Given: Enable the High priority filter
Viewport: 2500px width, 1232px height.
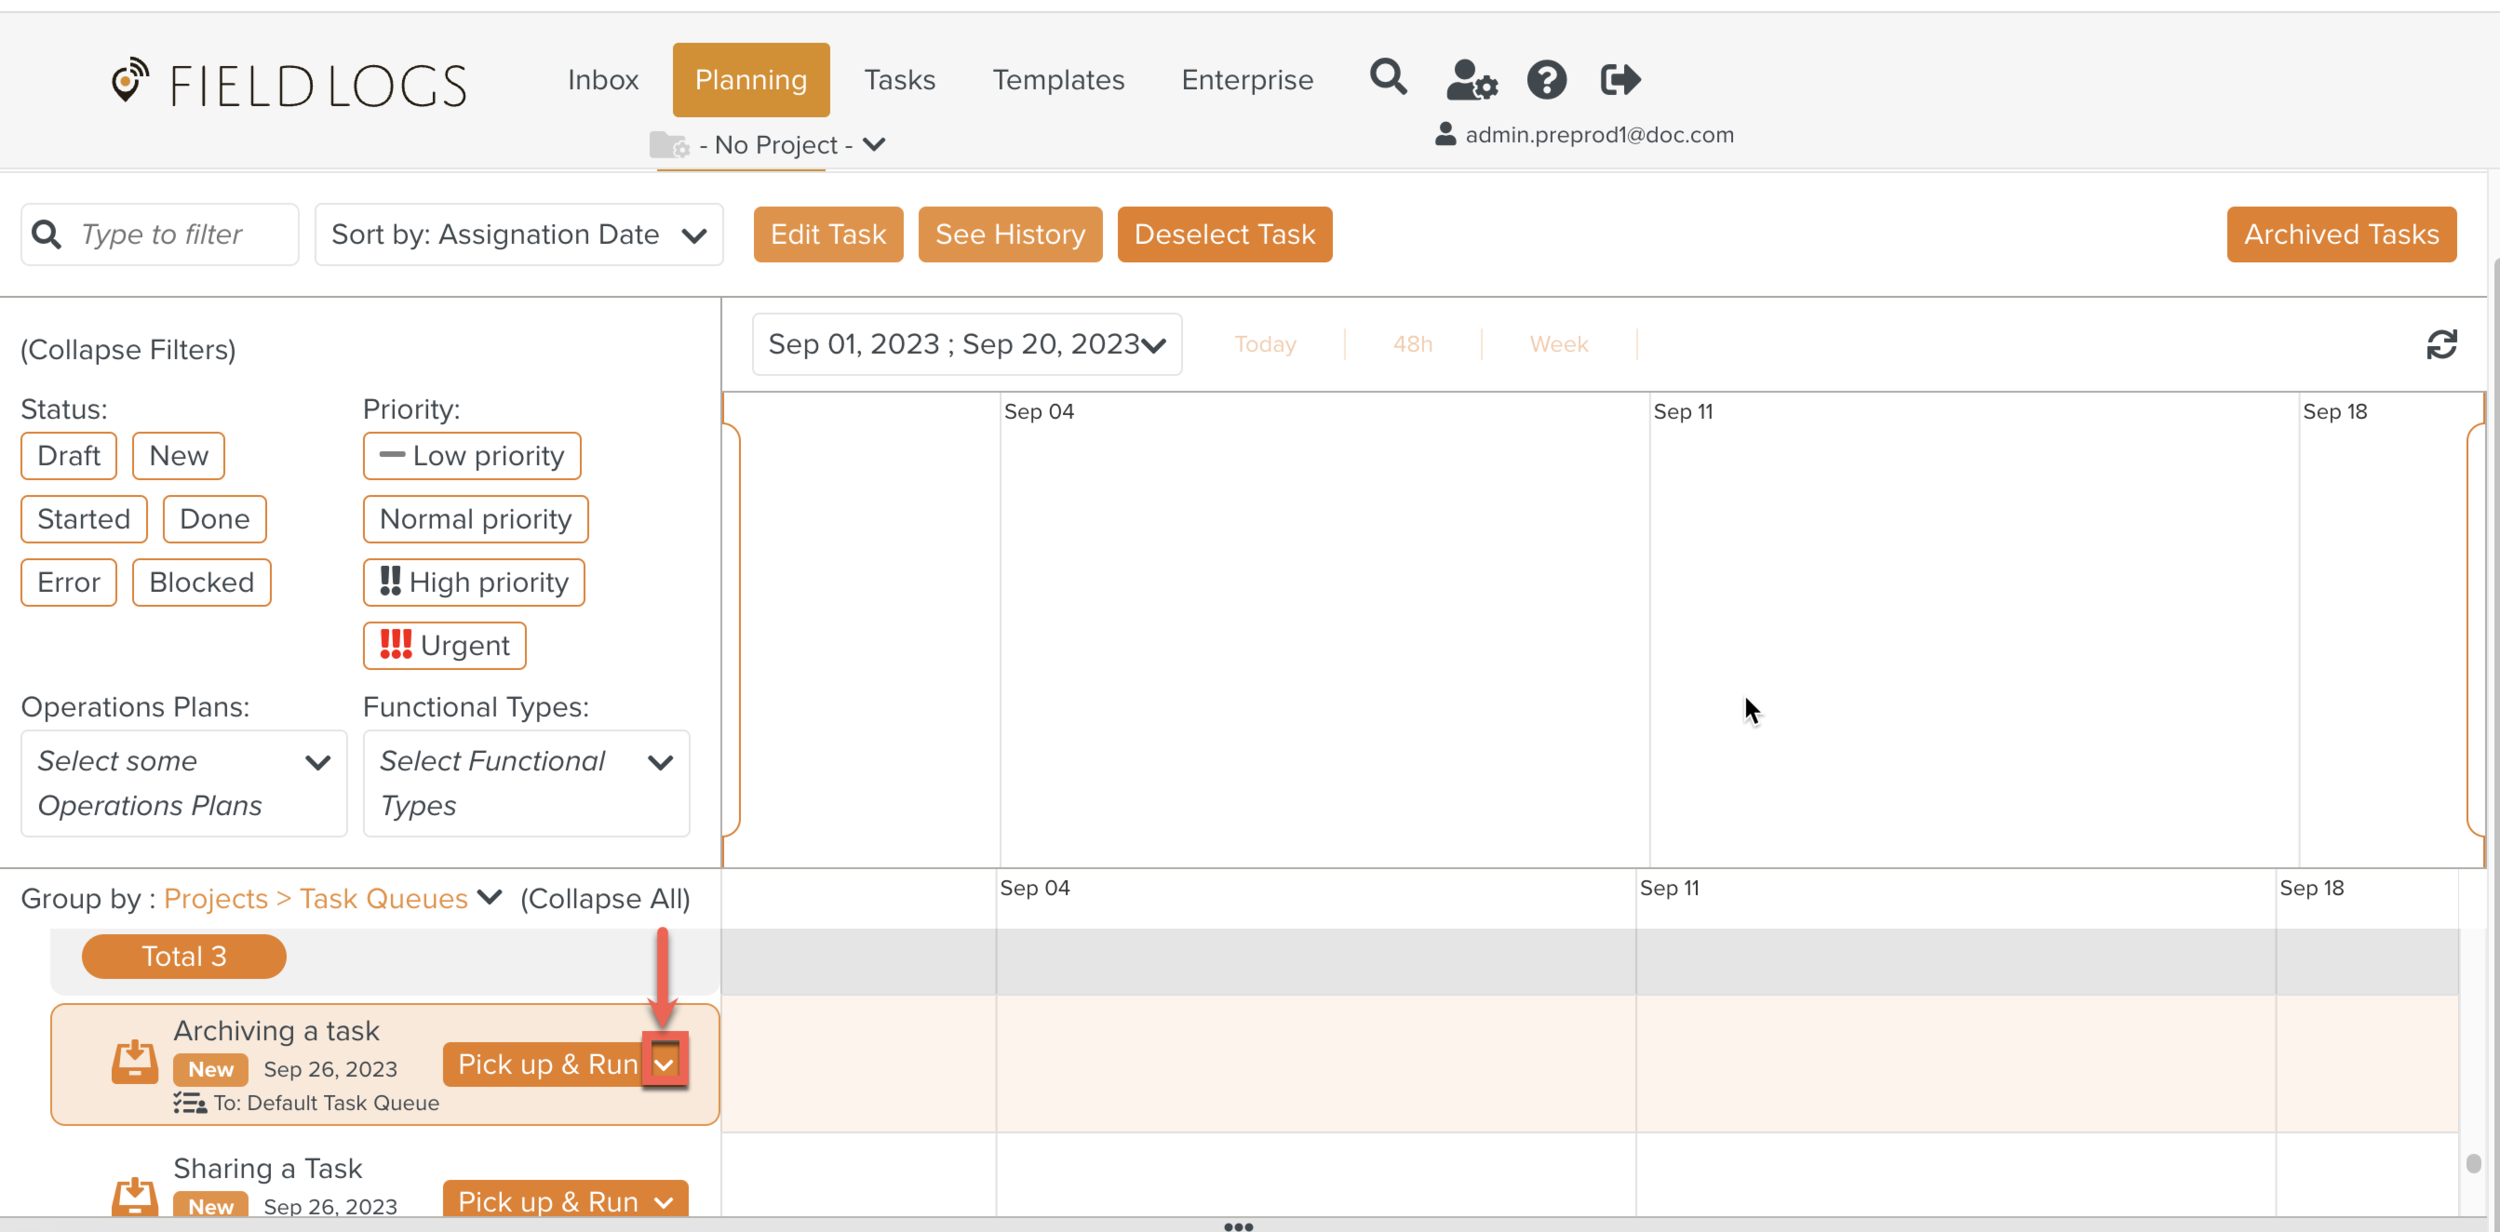Looking at the screenshot, I should pyautogui.click(x=473, y=583).
